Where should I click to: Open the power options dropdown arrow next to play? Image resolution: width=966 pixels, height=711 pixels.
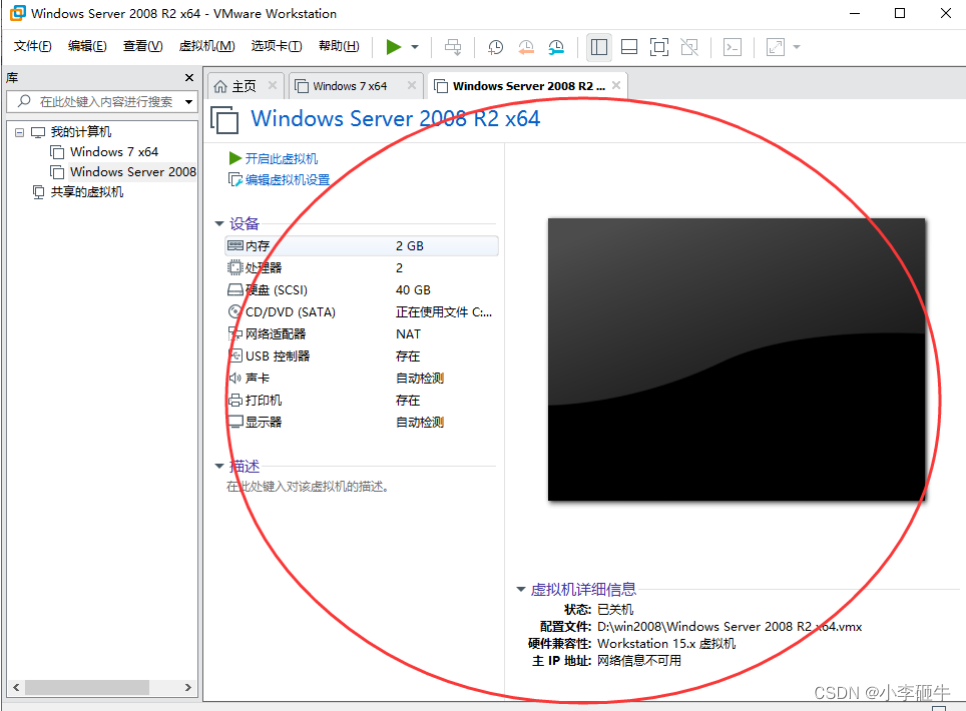tap(415, 47)
